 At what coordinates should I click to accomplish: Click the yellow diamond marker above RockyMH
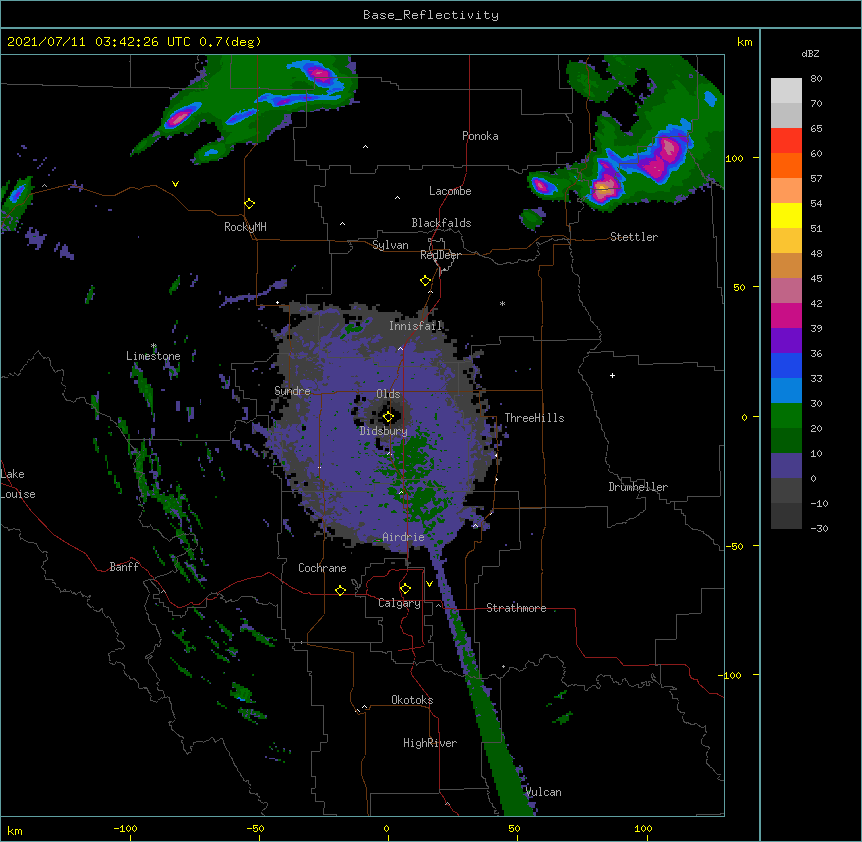[x=249, y=204]
